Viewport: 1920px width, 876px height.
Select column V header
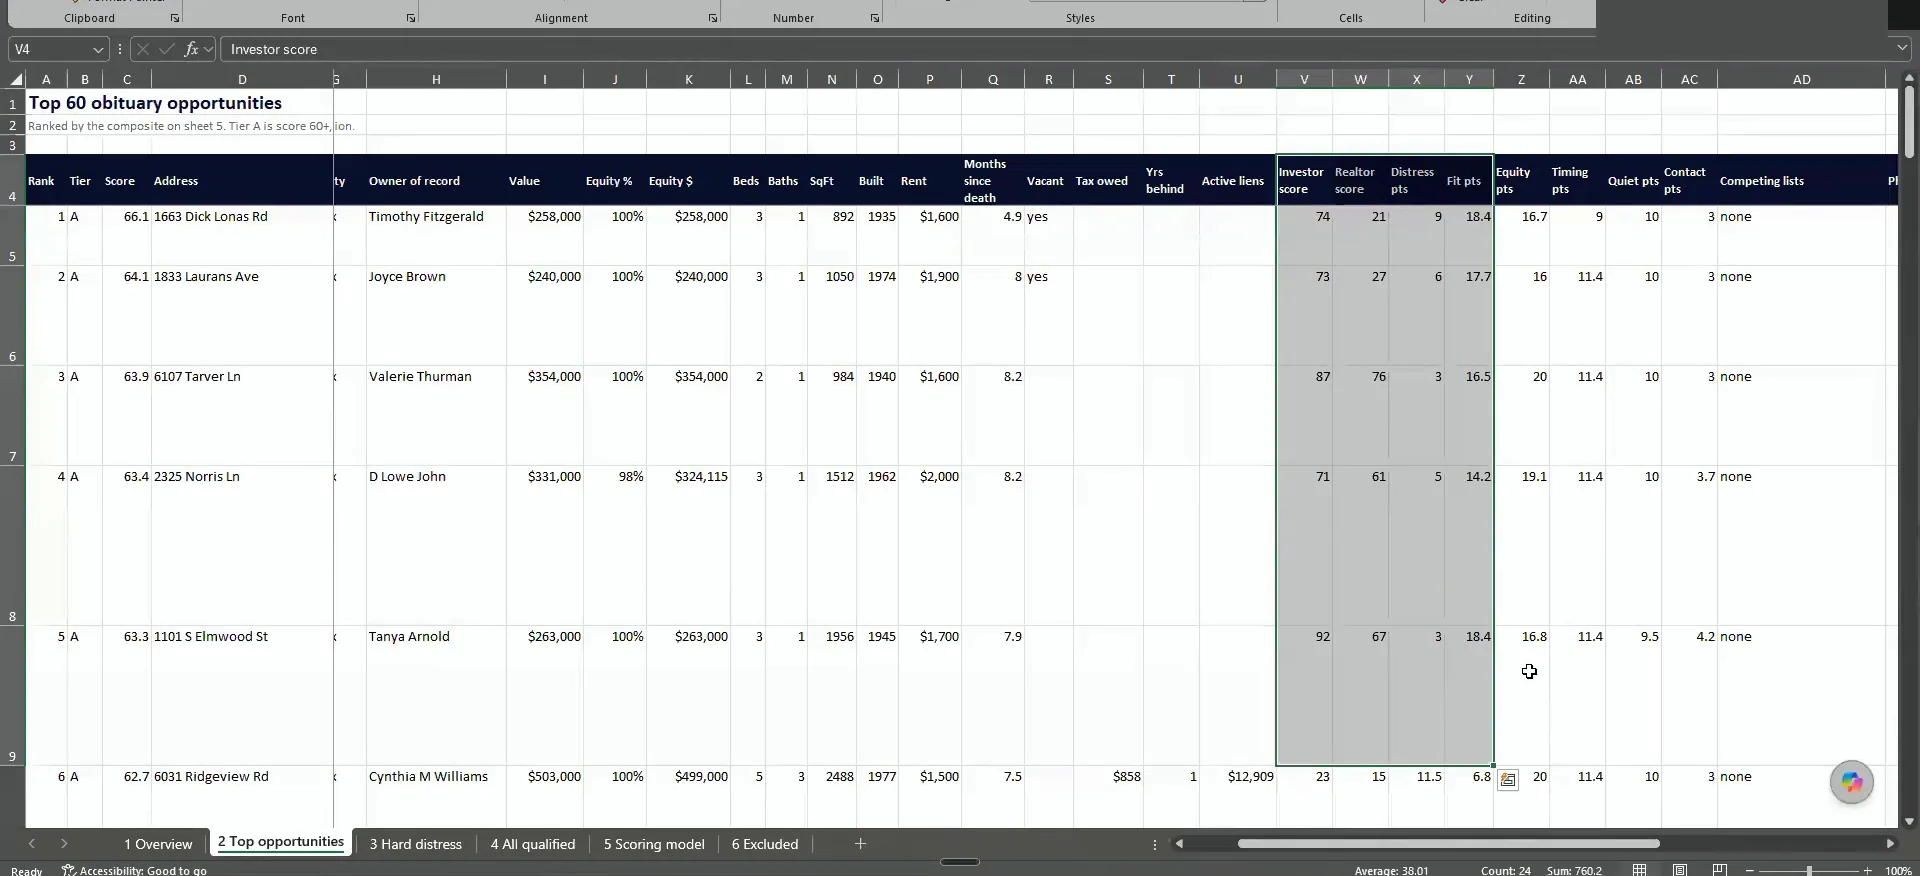1304,79
